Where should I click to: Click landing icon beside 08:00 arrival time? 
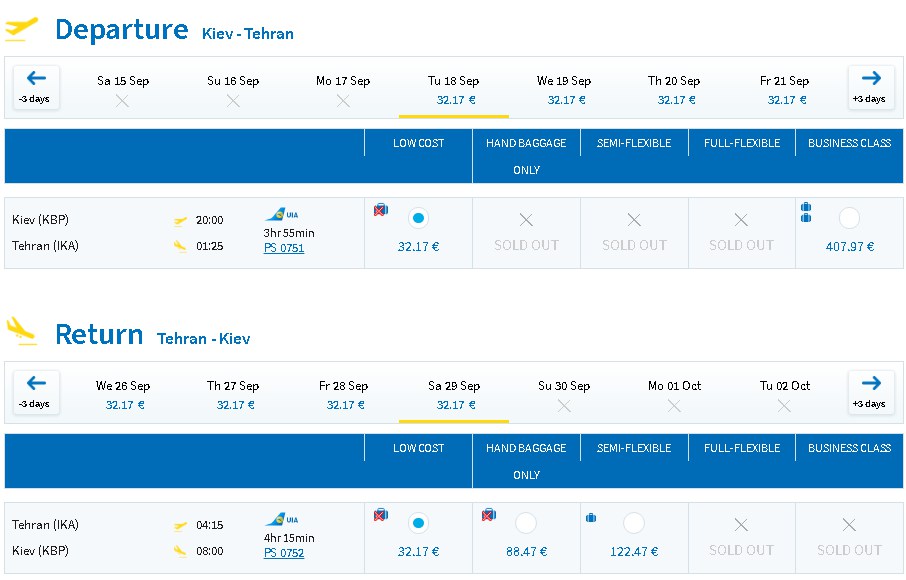pyautogui.click(x=180, y=552)
